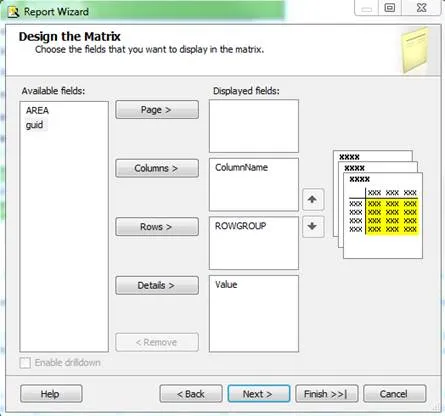Click the move down arrow icon
Image resolution: width=445 pixels, height=416 pixels.
point(313,226)
